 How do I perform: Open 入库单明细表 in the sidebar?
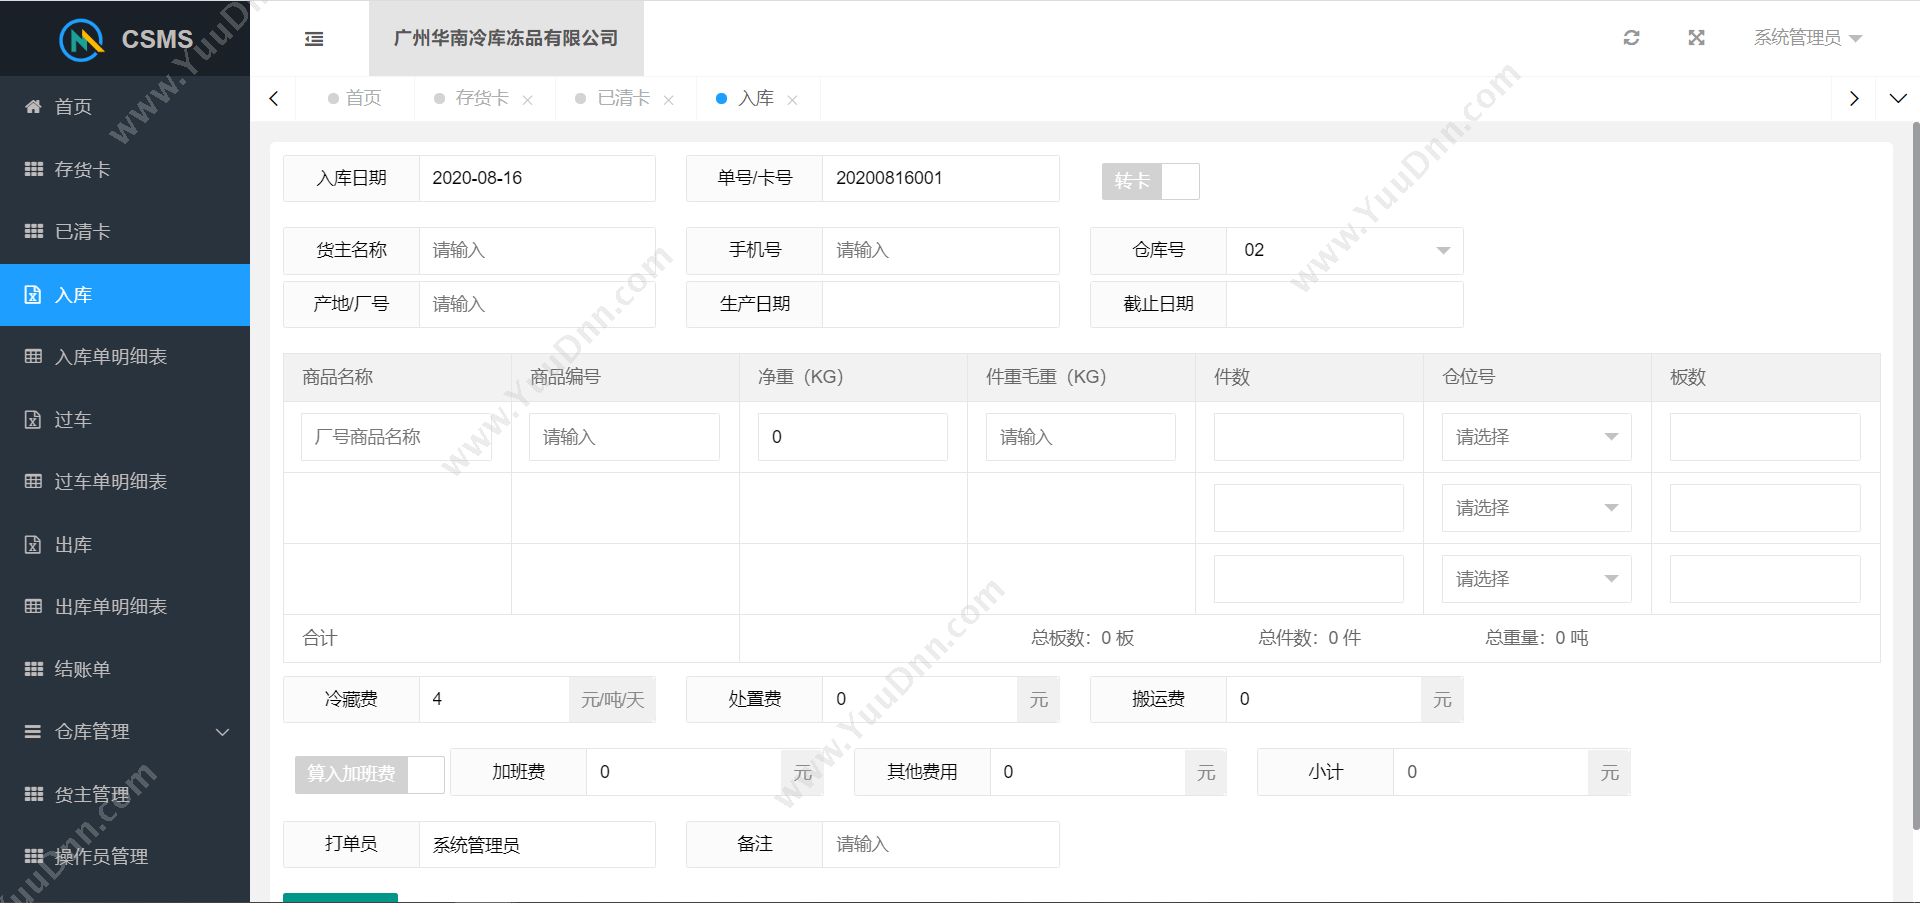tap(125, 357)
